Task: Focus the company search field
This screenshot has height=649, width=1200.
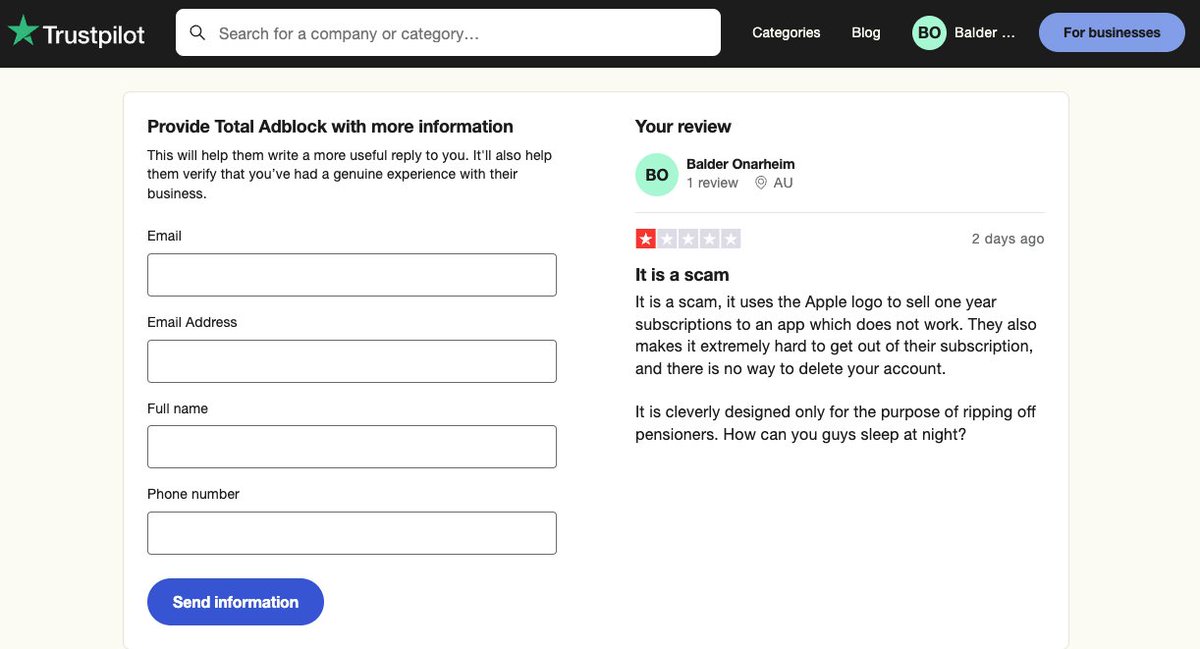Action: (448, 33)
